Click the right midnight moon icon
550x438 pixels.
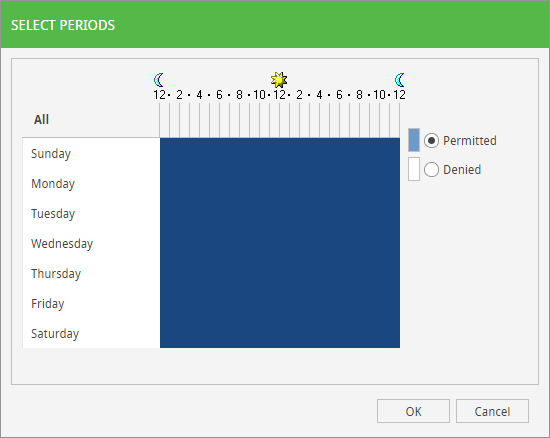click(400, 80)
